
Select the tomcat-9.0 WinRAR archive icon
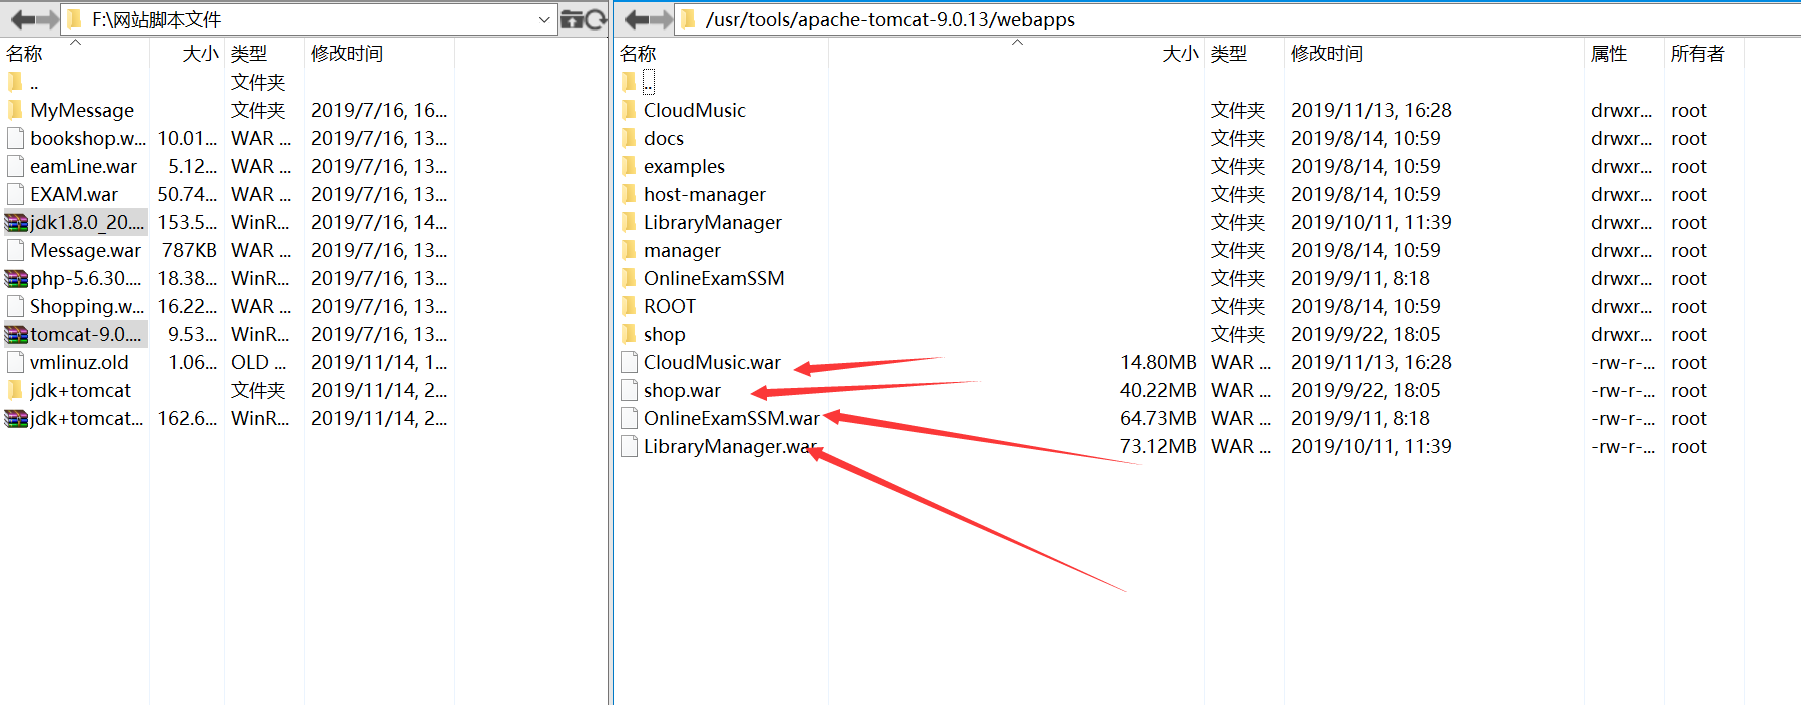16,334
